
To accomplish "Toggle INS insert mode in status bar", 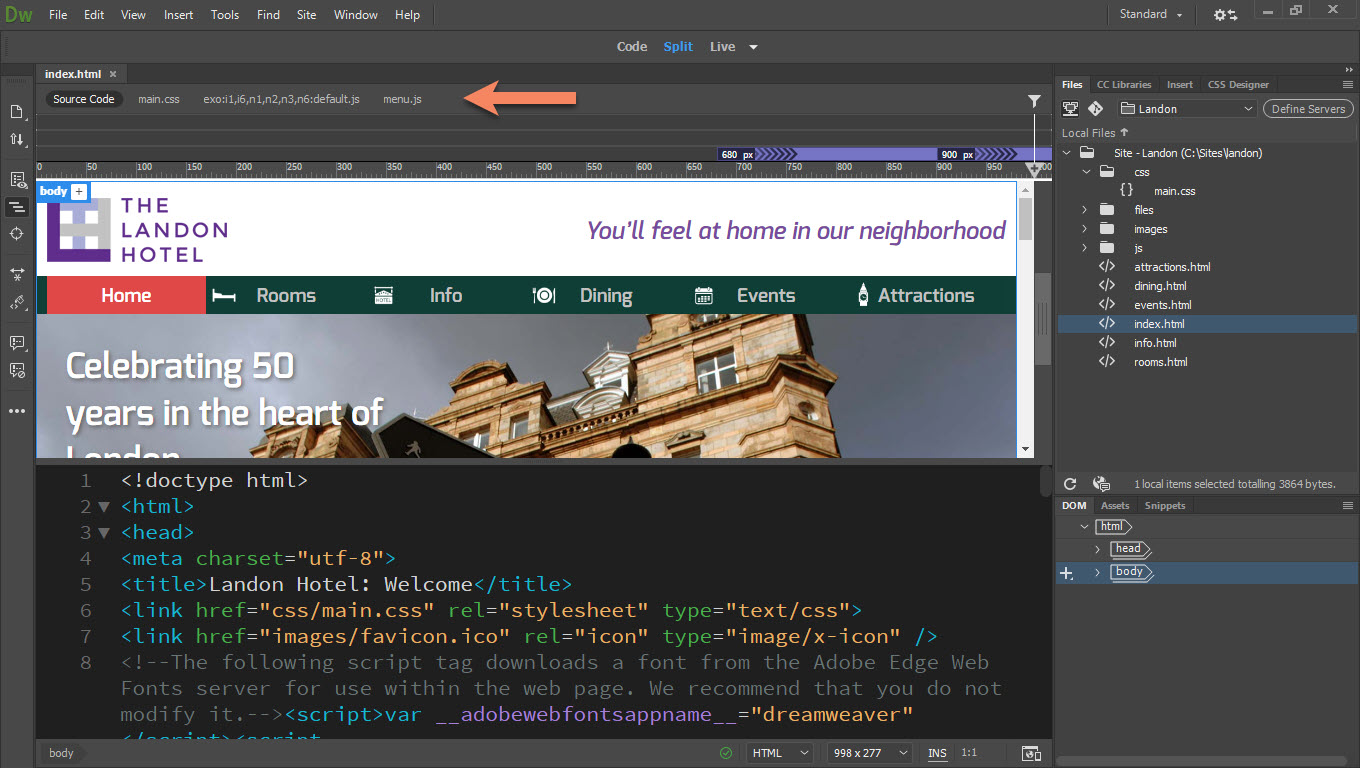I will click(937, 753).
